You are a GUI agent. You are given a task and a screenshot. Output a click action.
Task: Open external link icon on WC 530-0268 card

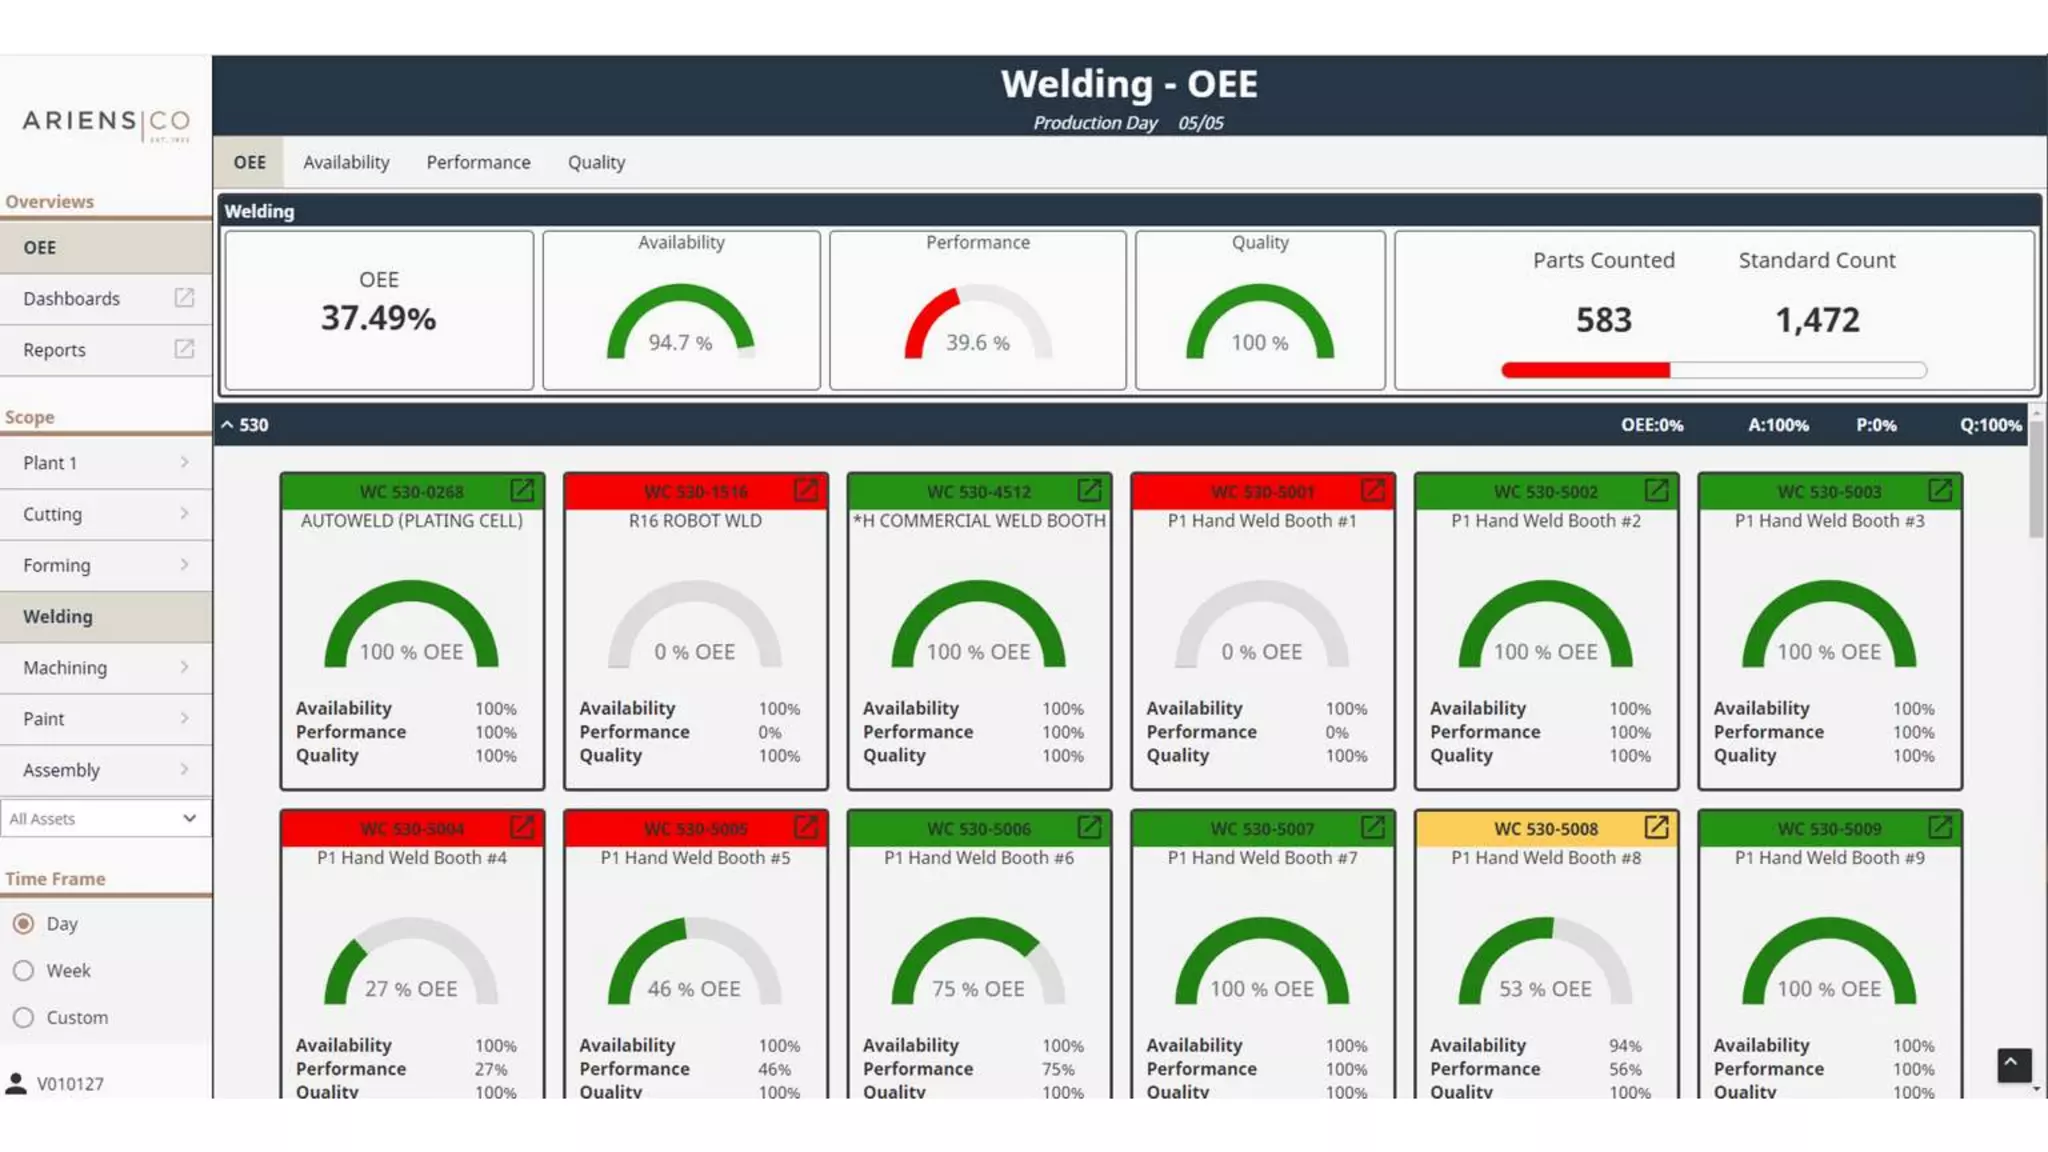522,490
